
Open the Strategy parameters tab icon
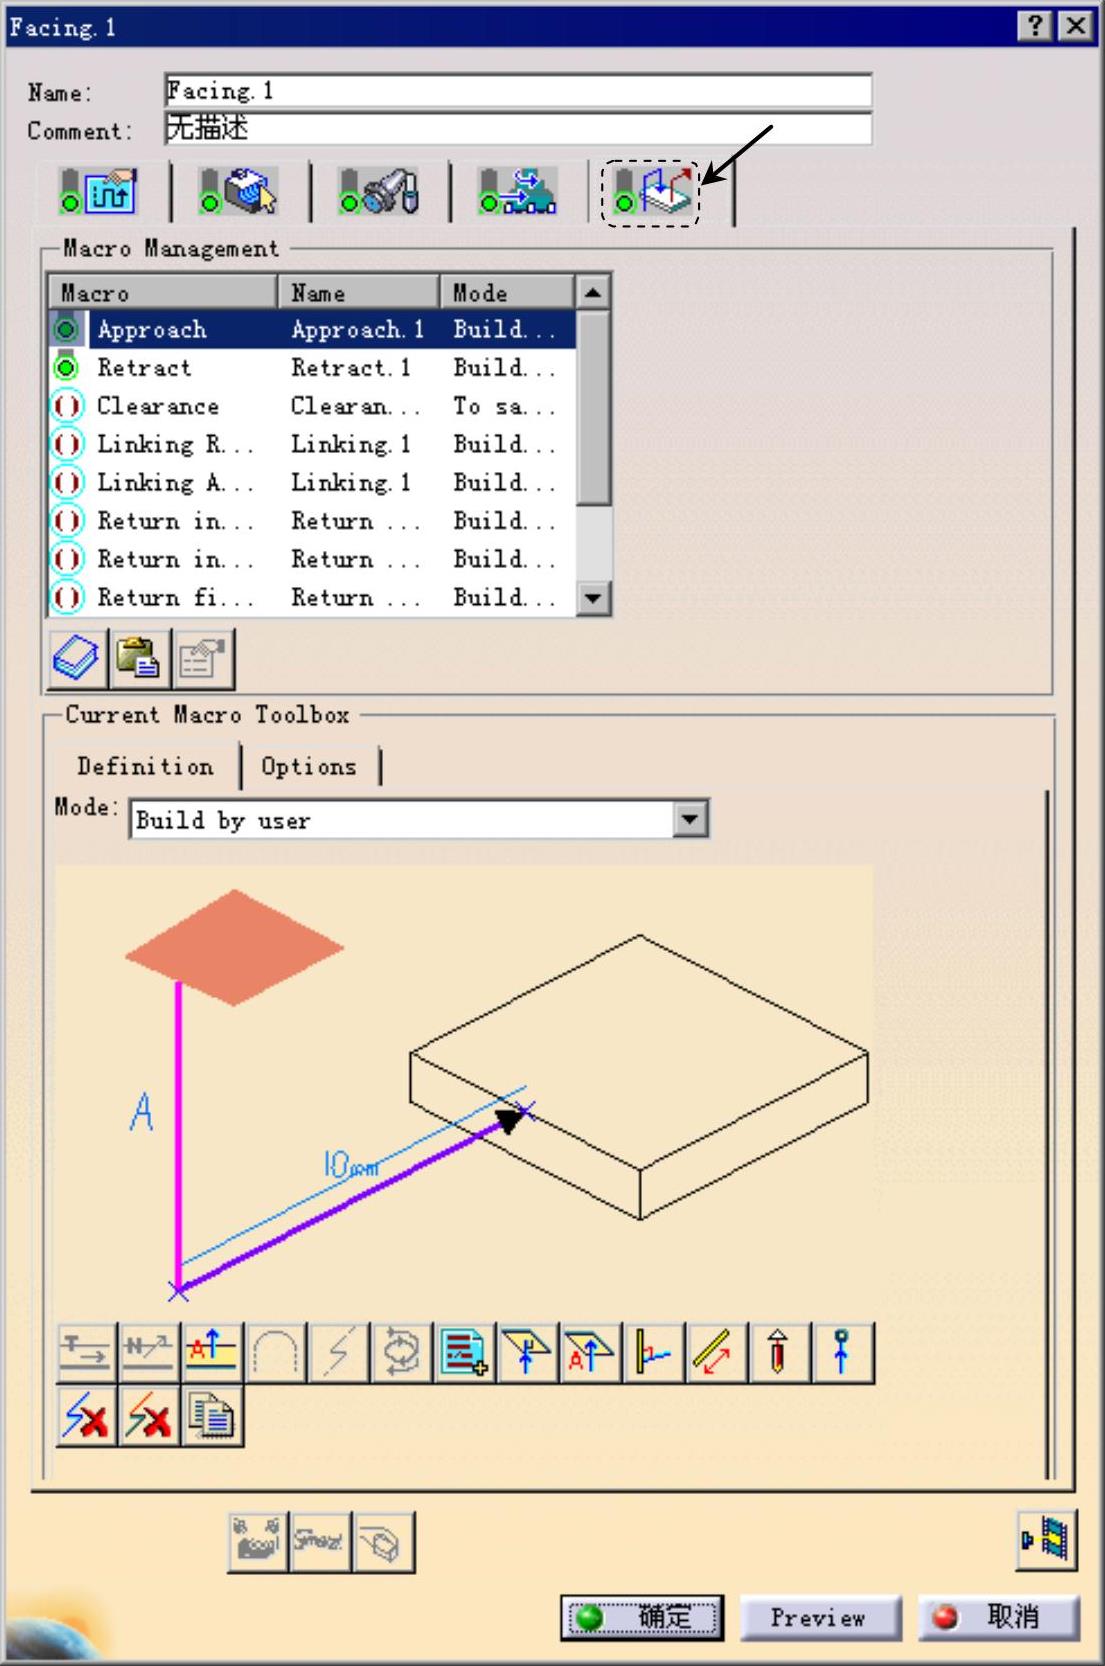coord(100,192)
